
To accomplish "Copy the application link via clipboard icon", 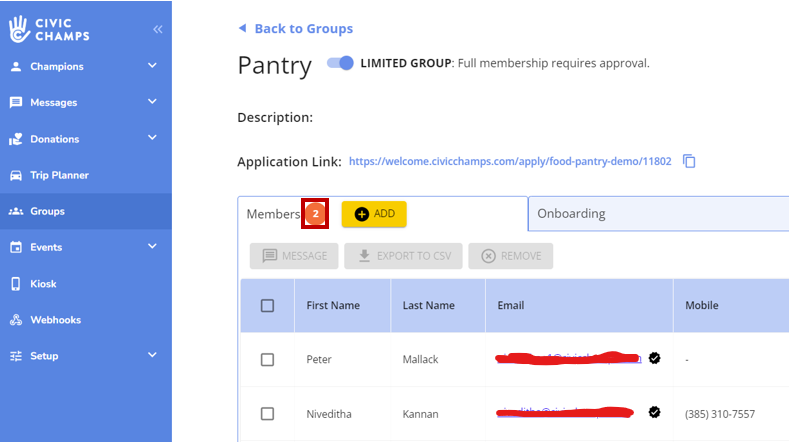I will [x=689, y=161].
